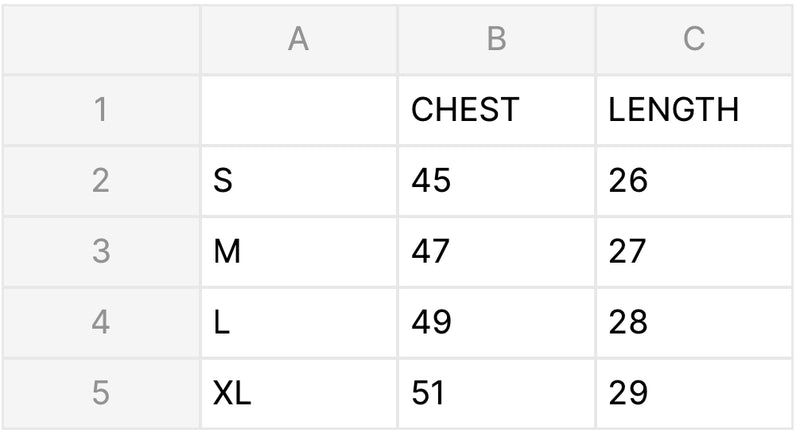This screenshot has width=800, height=433.
Task: Click the chest value 51 cell
Action: click(496, 393)
